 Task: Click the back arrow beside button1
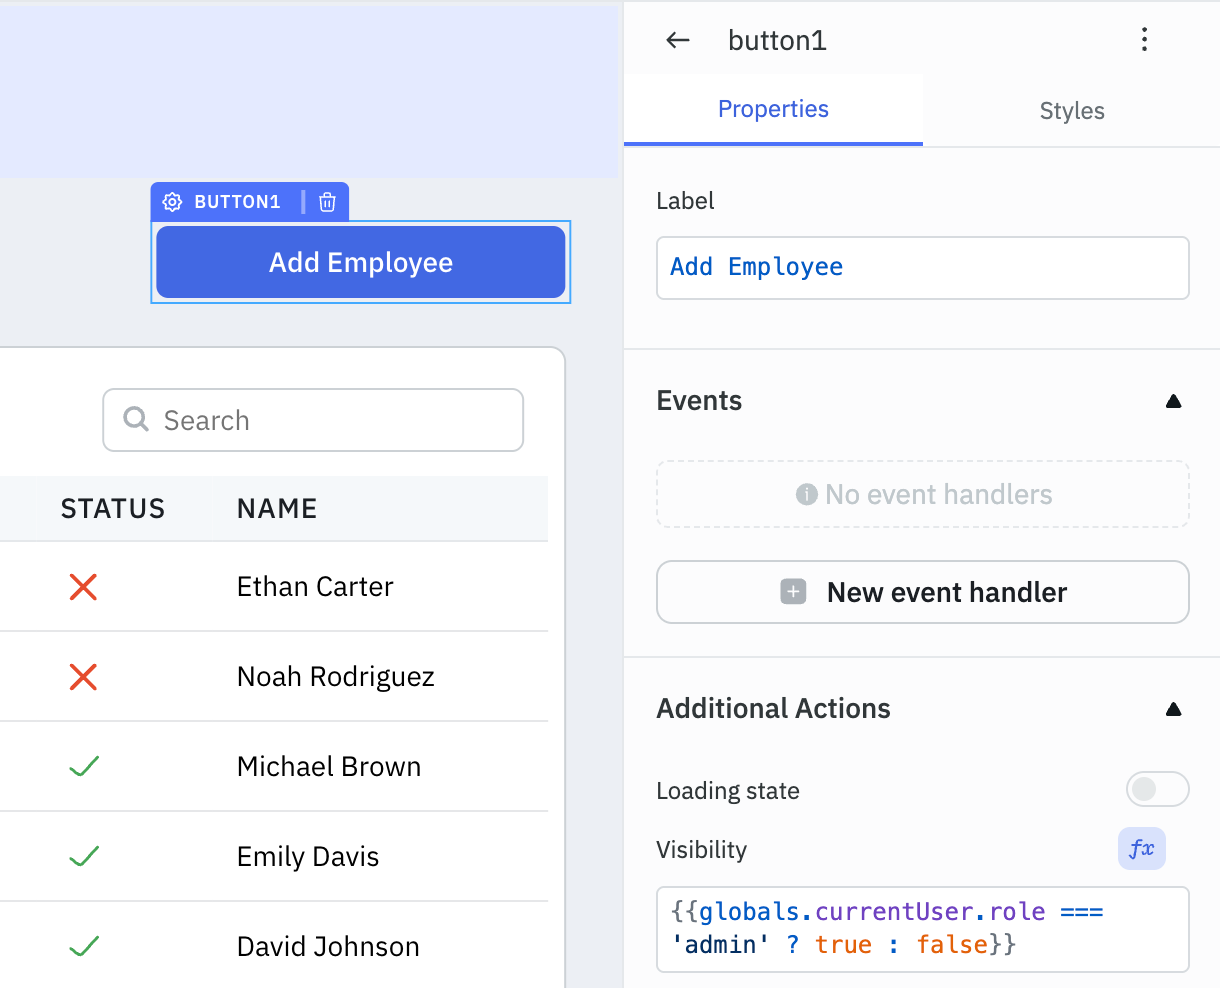(678, 40)
